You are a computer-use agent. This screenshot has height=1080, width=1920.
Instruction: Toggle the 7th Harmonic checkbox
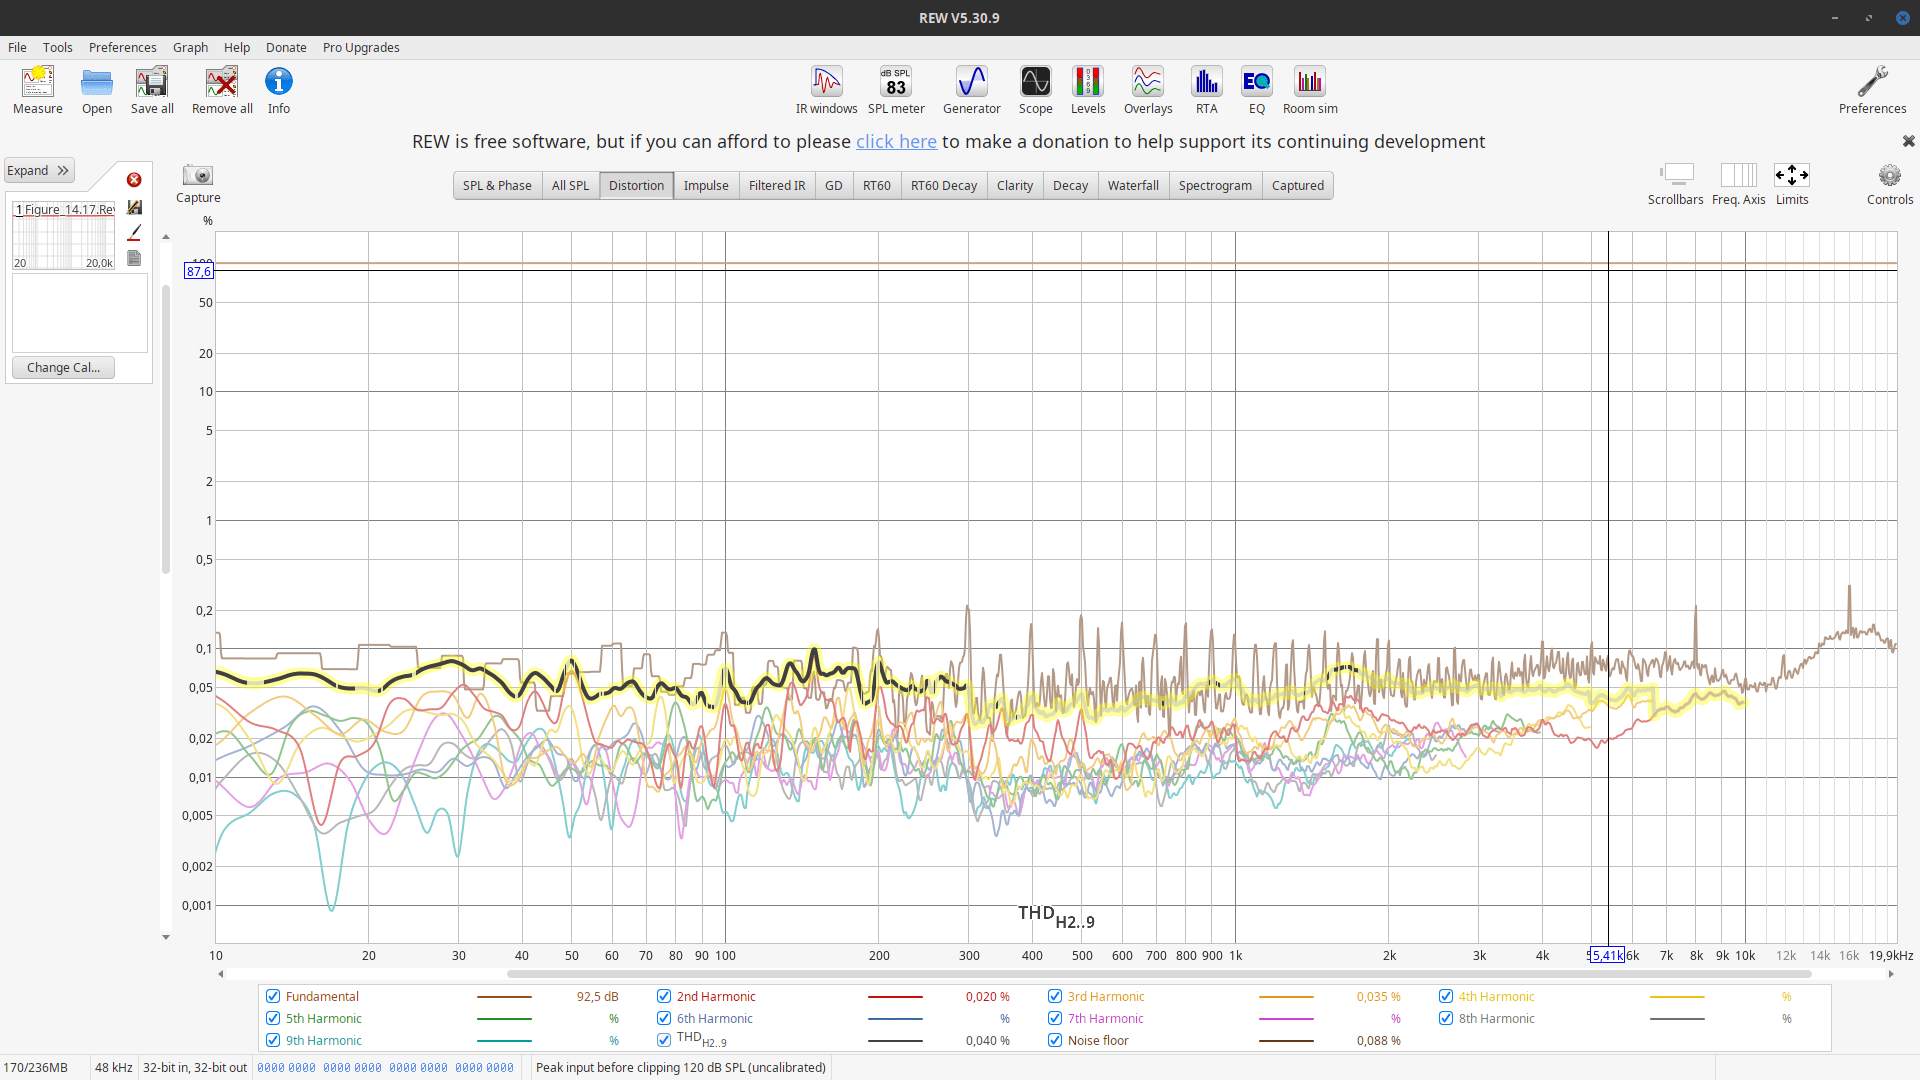pos(1055,1018)
